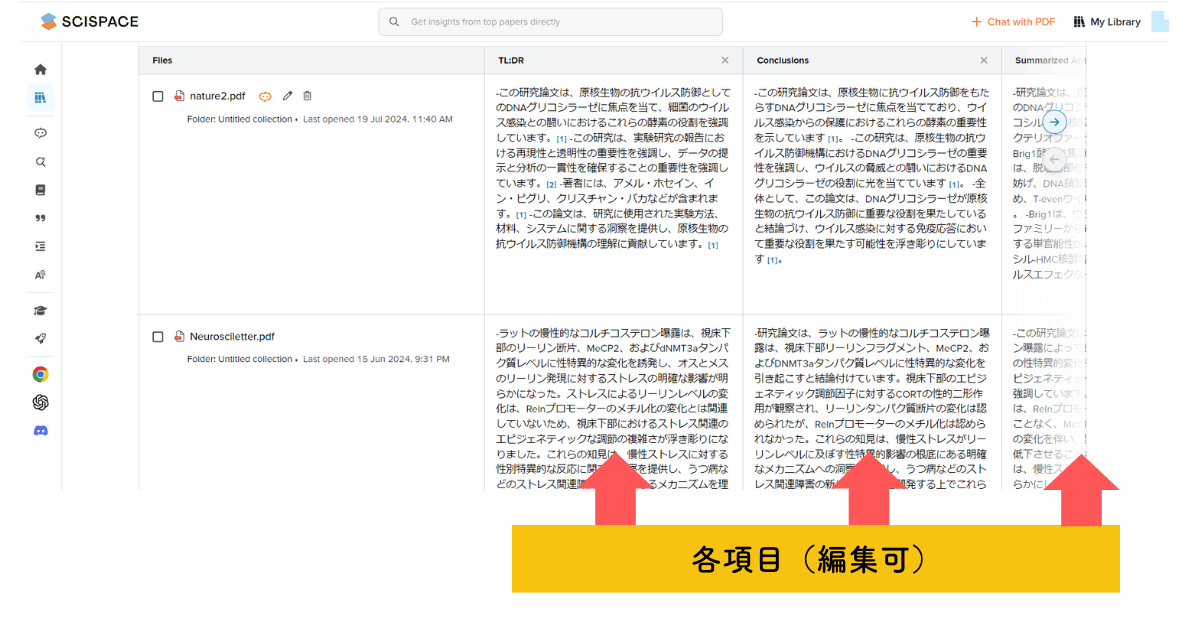The width and height of the screenshot is (1200, 627).
Task: Click the search magnifier icon
Action: [x=395, y=22]
